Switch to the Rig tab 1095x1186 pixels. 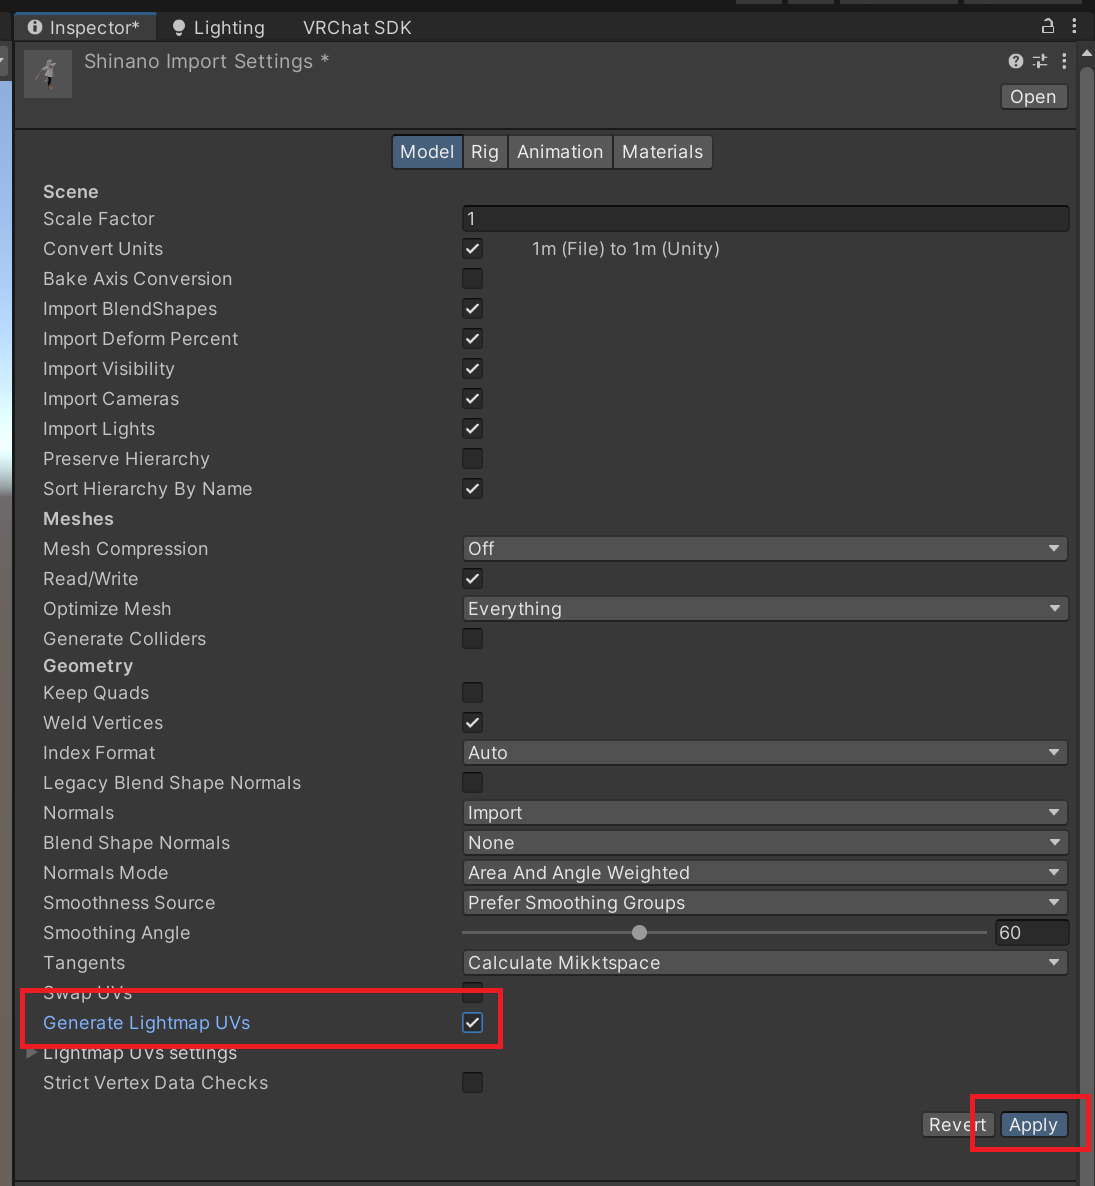(x=484, y=151)
